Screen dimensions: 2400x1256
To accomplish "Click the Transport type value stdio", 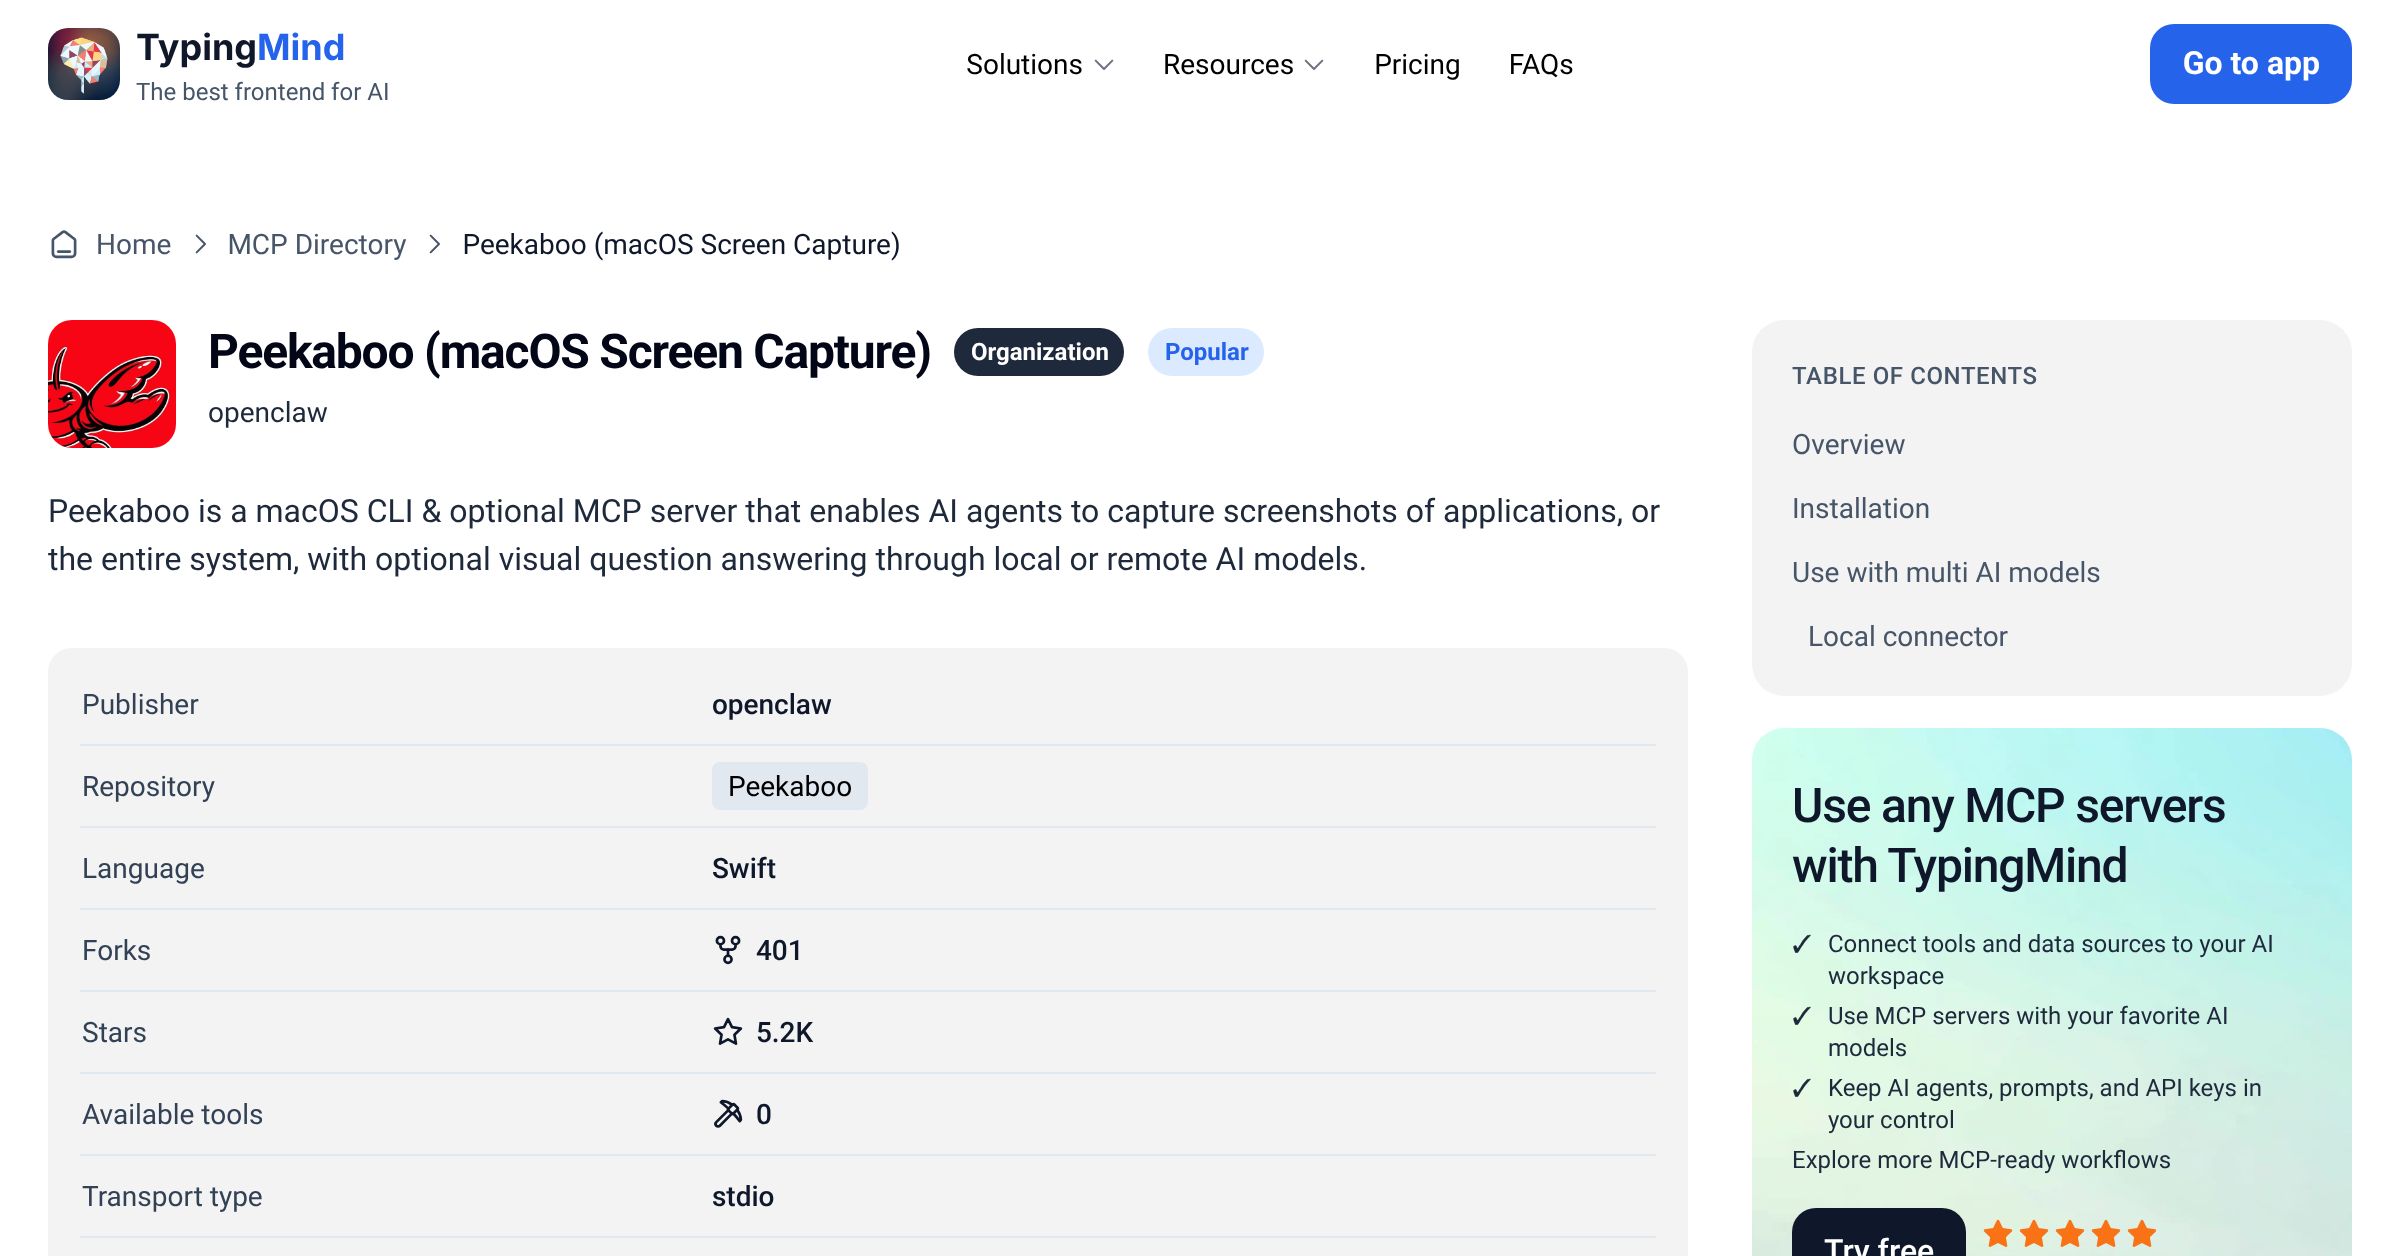I will coord(743,1196).
